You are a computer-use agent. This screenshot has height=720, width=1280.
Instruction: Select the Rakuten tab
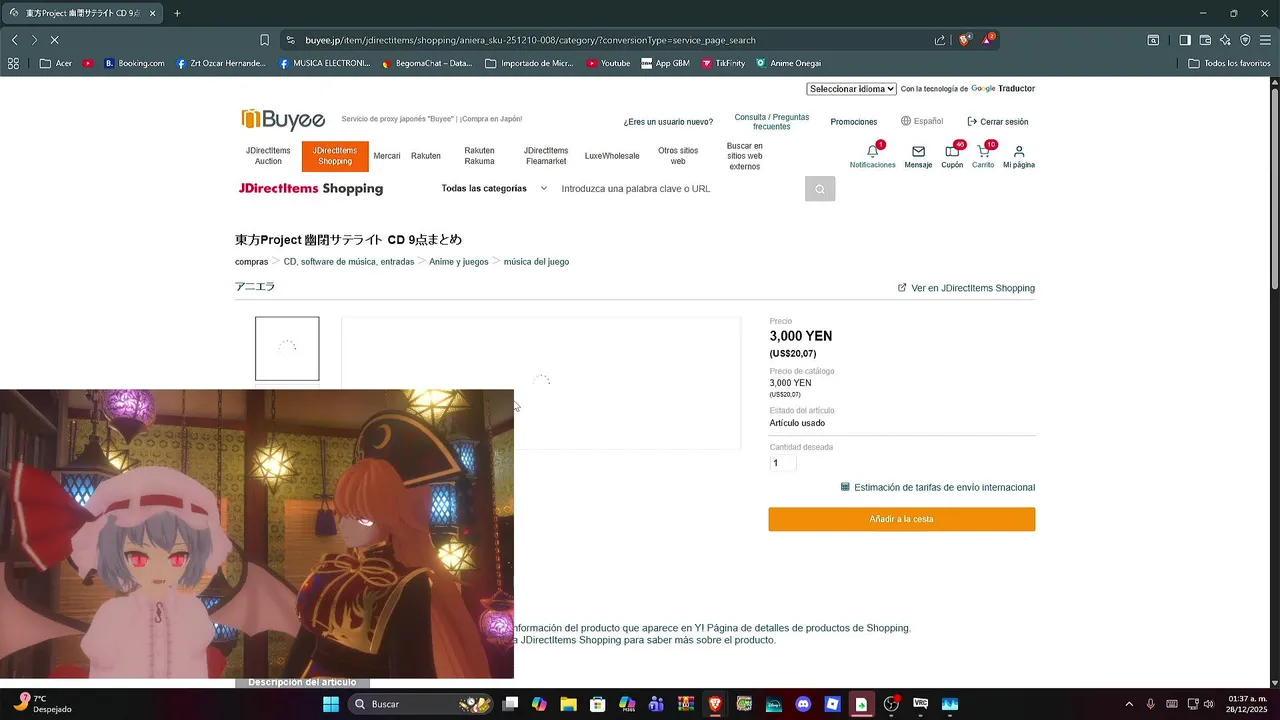[x=426, y=156]
